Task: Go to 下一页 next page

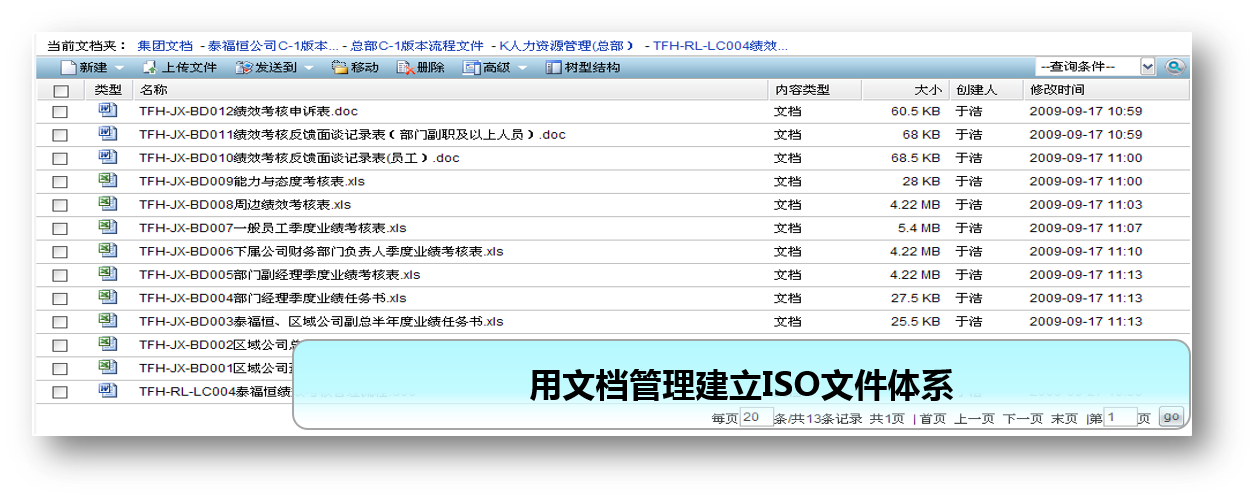Action: tap(1023, 419)
